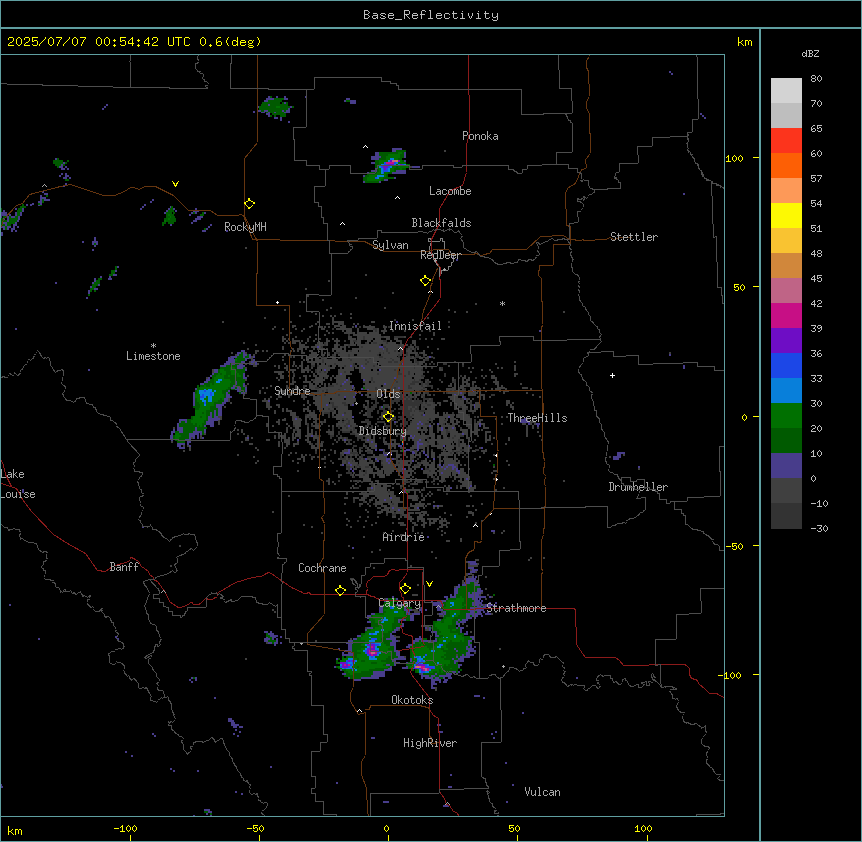Click the red swatch in the dBZ legend

pos(786,140)
